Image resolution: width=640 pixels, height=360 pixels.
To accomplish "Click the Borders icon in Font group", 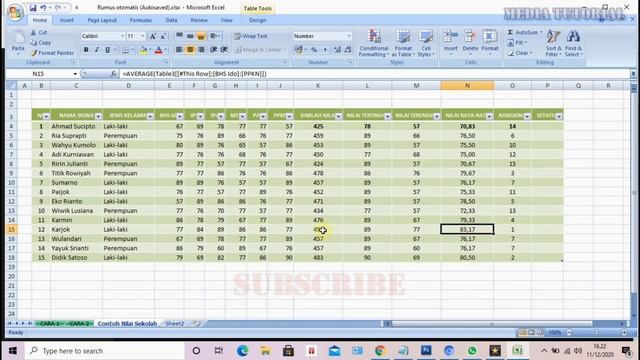I will pos(126,50).
